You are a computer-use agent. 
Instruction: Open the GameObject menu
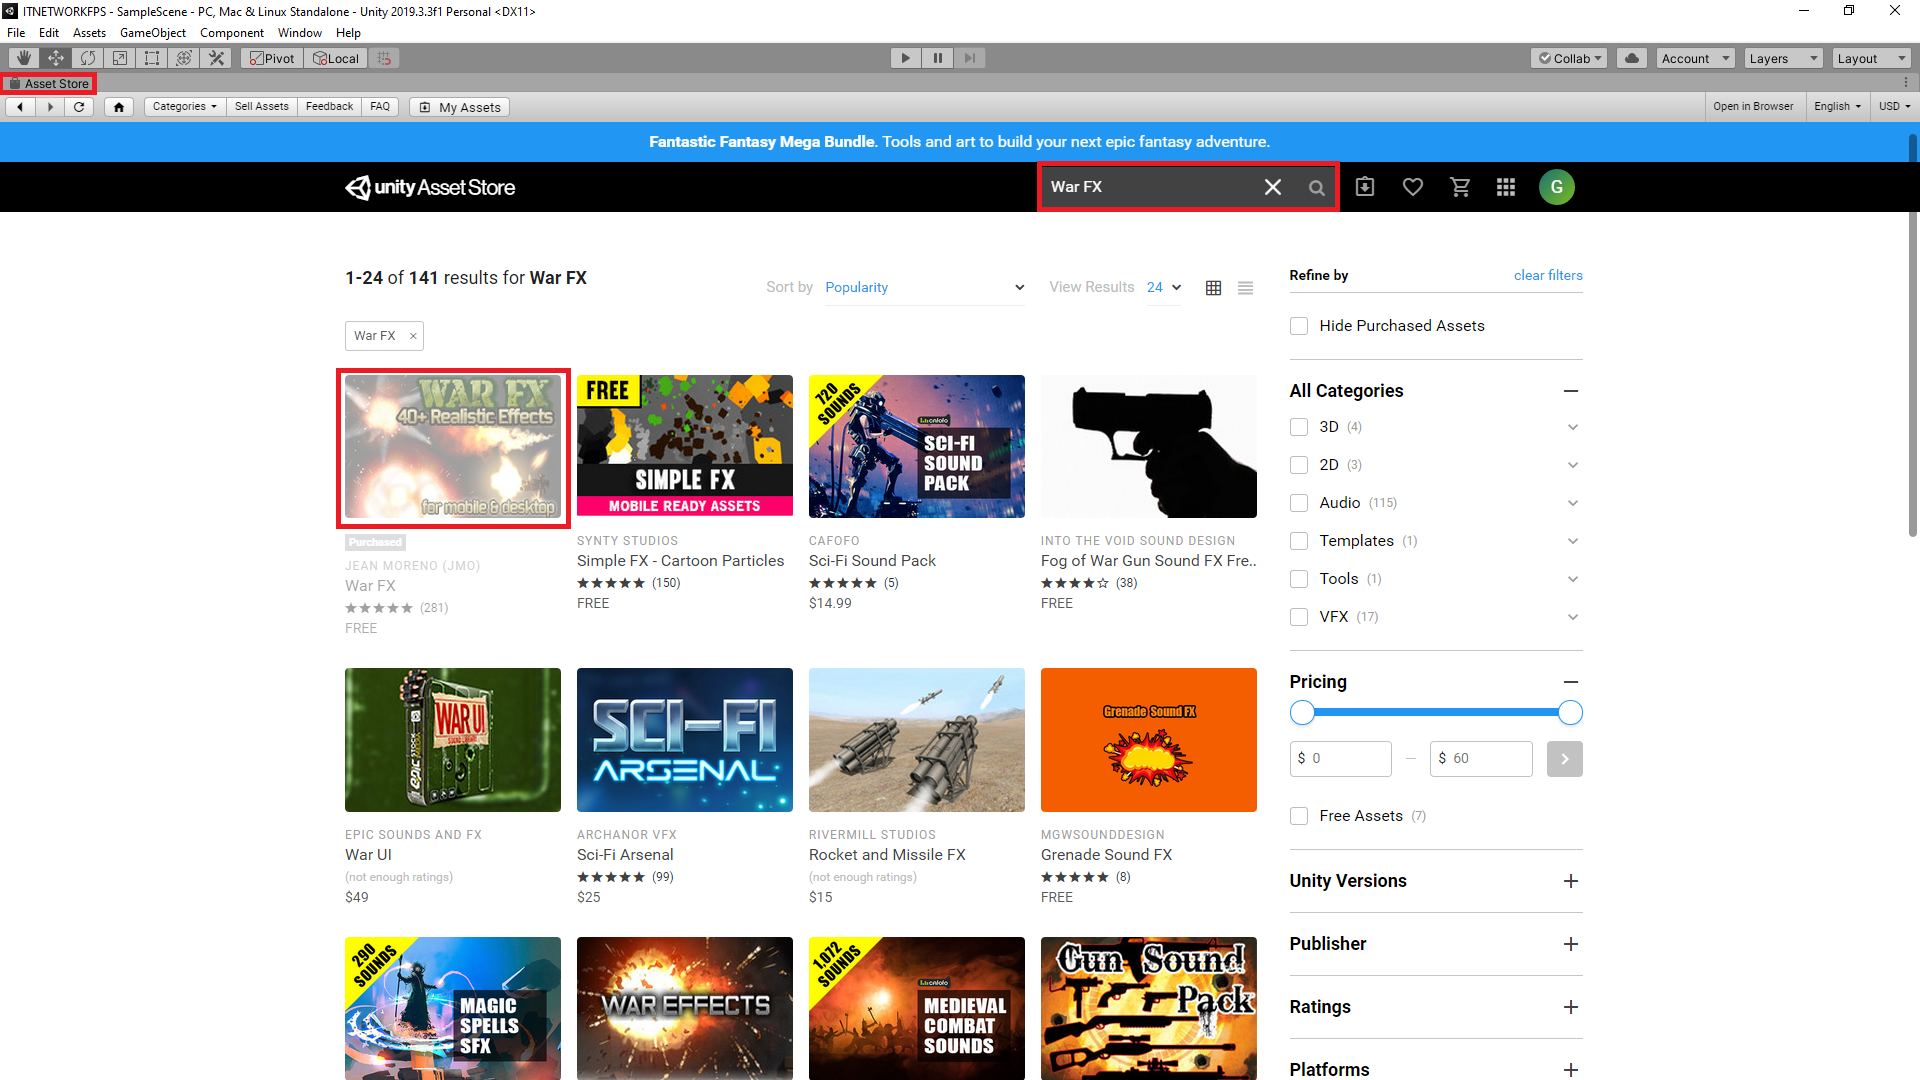[x=152, y=33]
